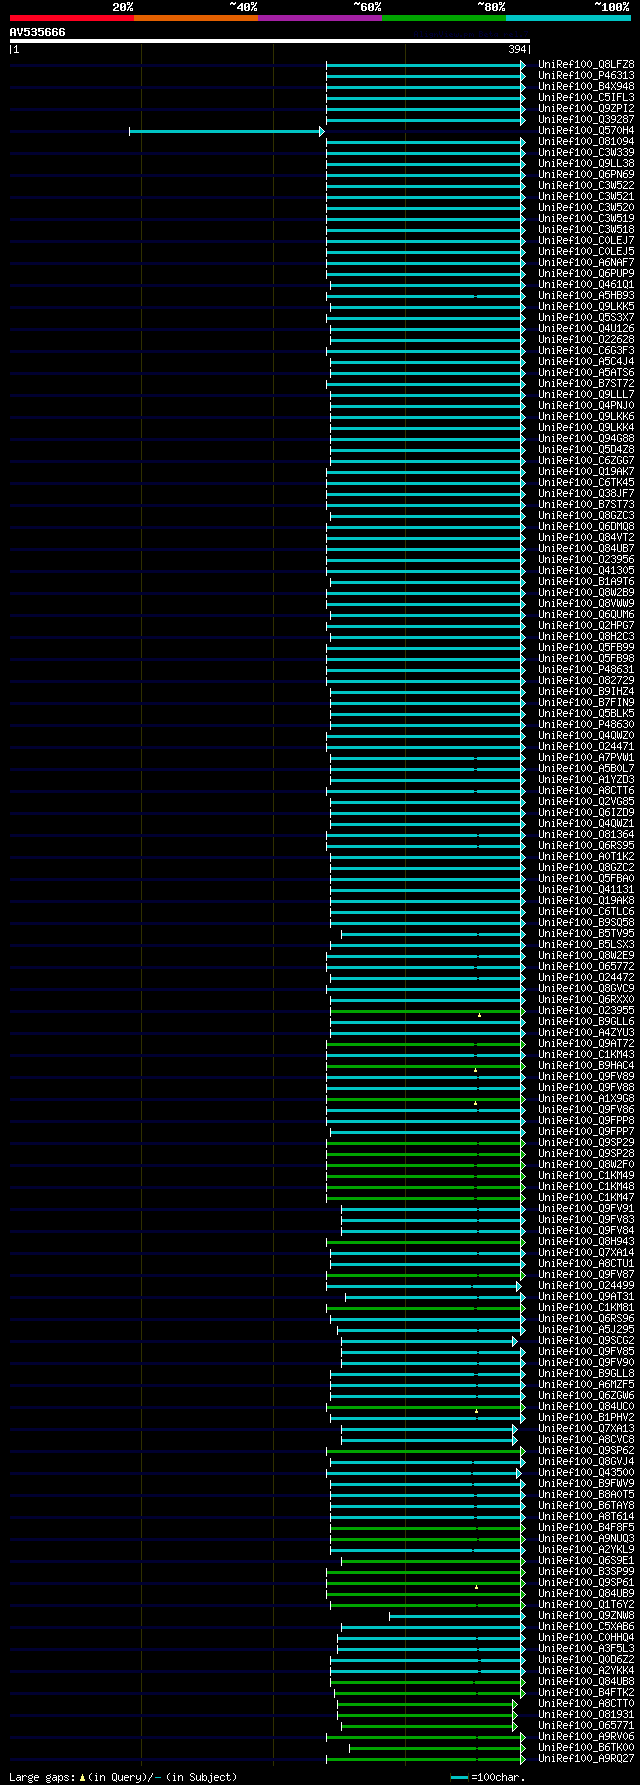Click the orange ~40% identity color bar
This screenshot has width=640, height=1785.
pos(196,17)
